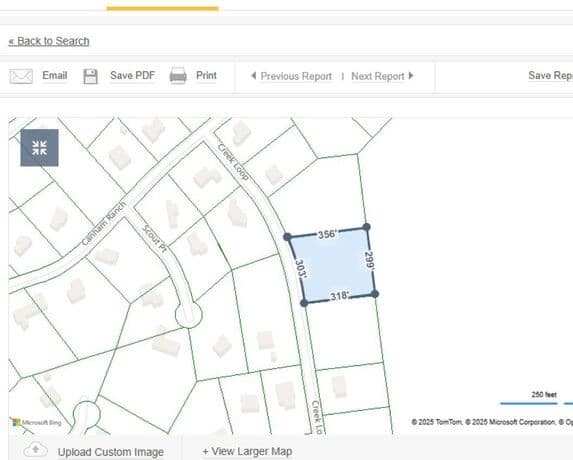Click the printer icon
The width and height of the screenshot is (573, 460).
tap(178, 76)
